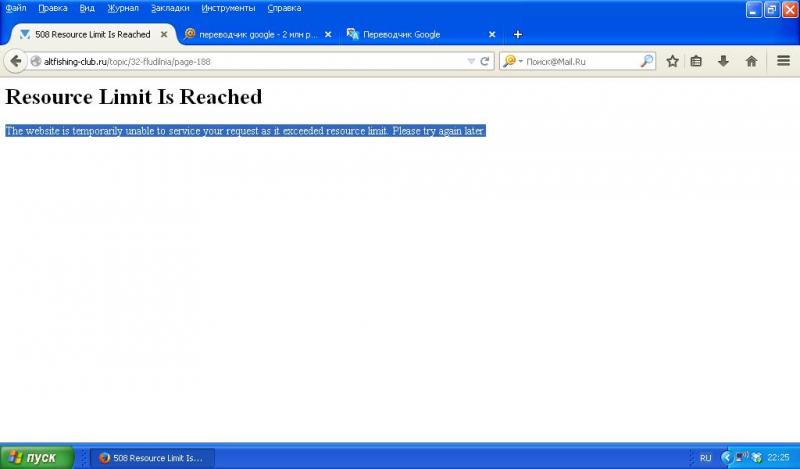Open the search engine selector dropdown

[x=512, y=61]
